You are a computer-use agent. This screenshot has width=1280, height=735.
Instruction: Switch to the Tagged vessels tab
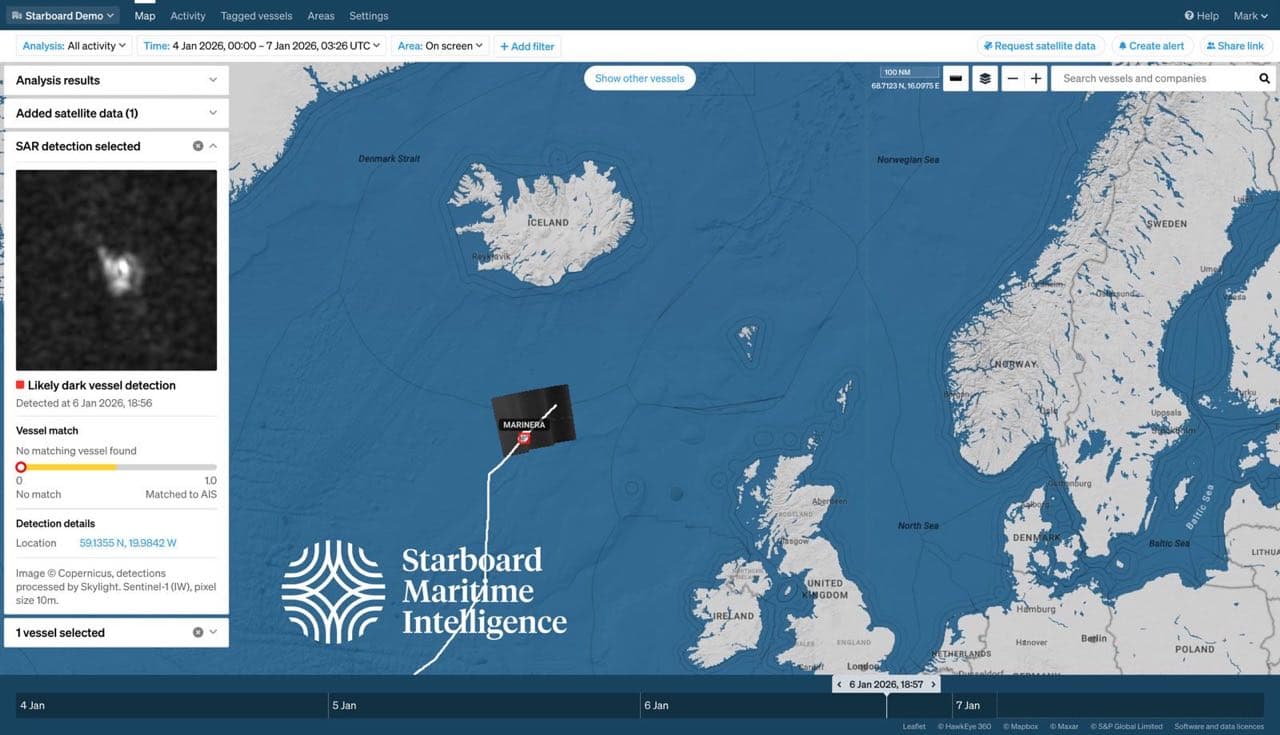click(256, 16)
